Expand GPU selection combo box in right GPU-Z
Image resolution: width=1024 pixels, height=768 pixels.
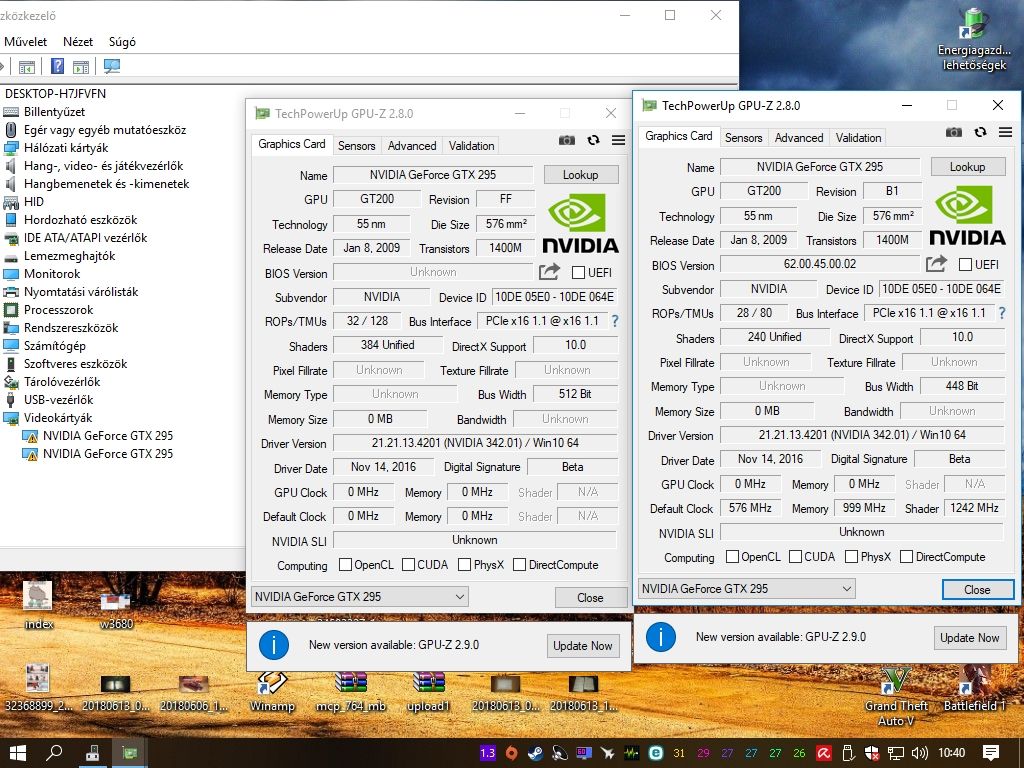747,588
